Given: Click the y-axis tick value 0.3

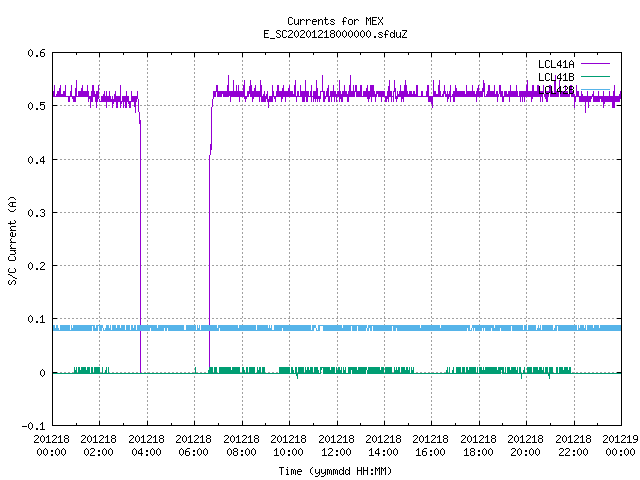Looking at the screenshot, I should [x=36, y=213].
